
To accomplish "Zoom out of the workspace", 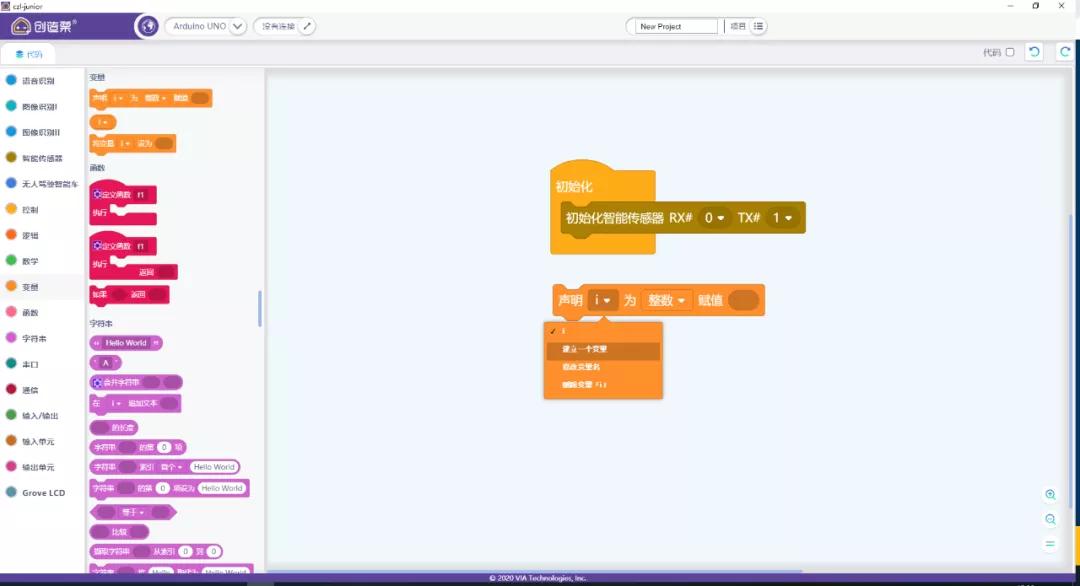I will pyautogui.click(x=1050, y=519).
